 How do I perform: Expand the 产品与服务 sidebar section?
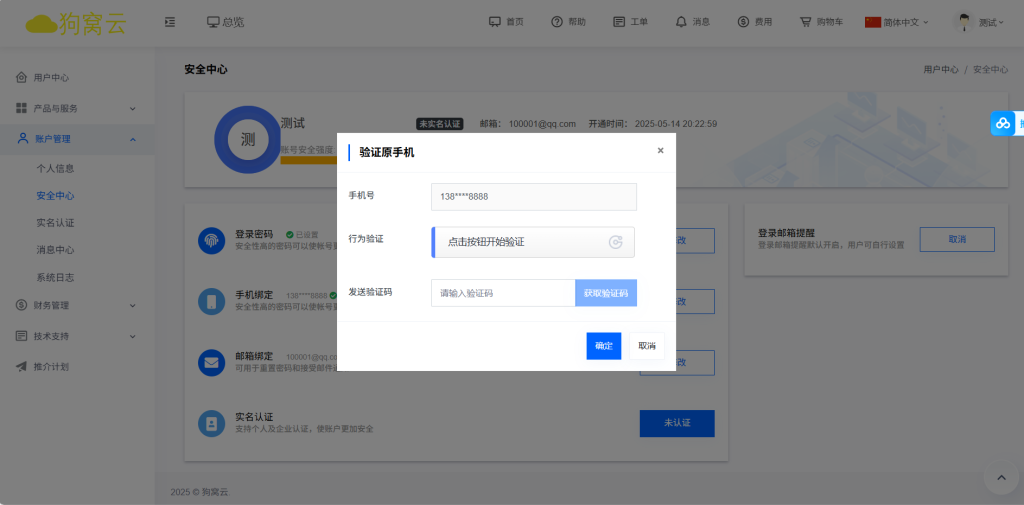point(77,108)
